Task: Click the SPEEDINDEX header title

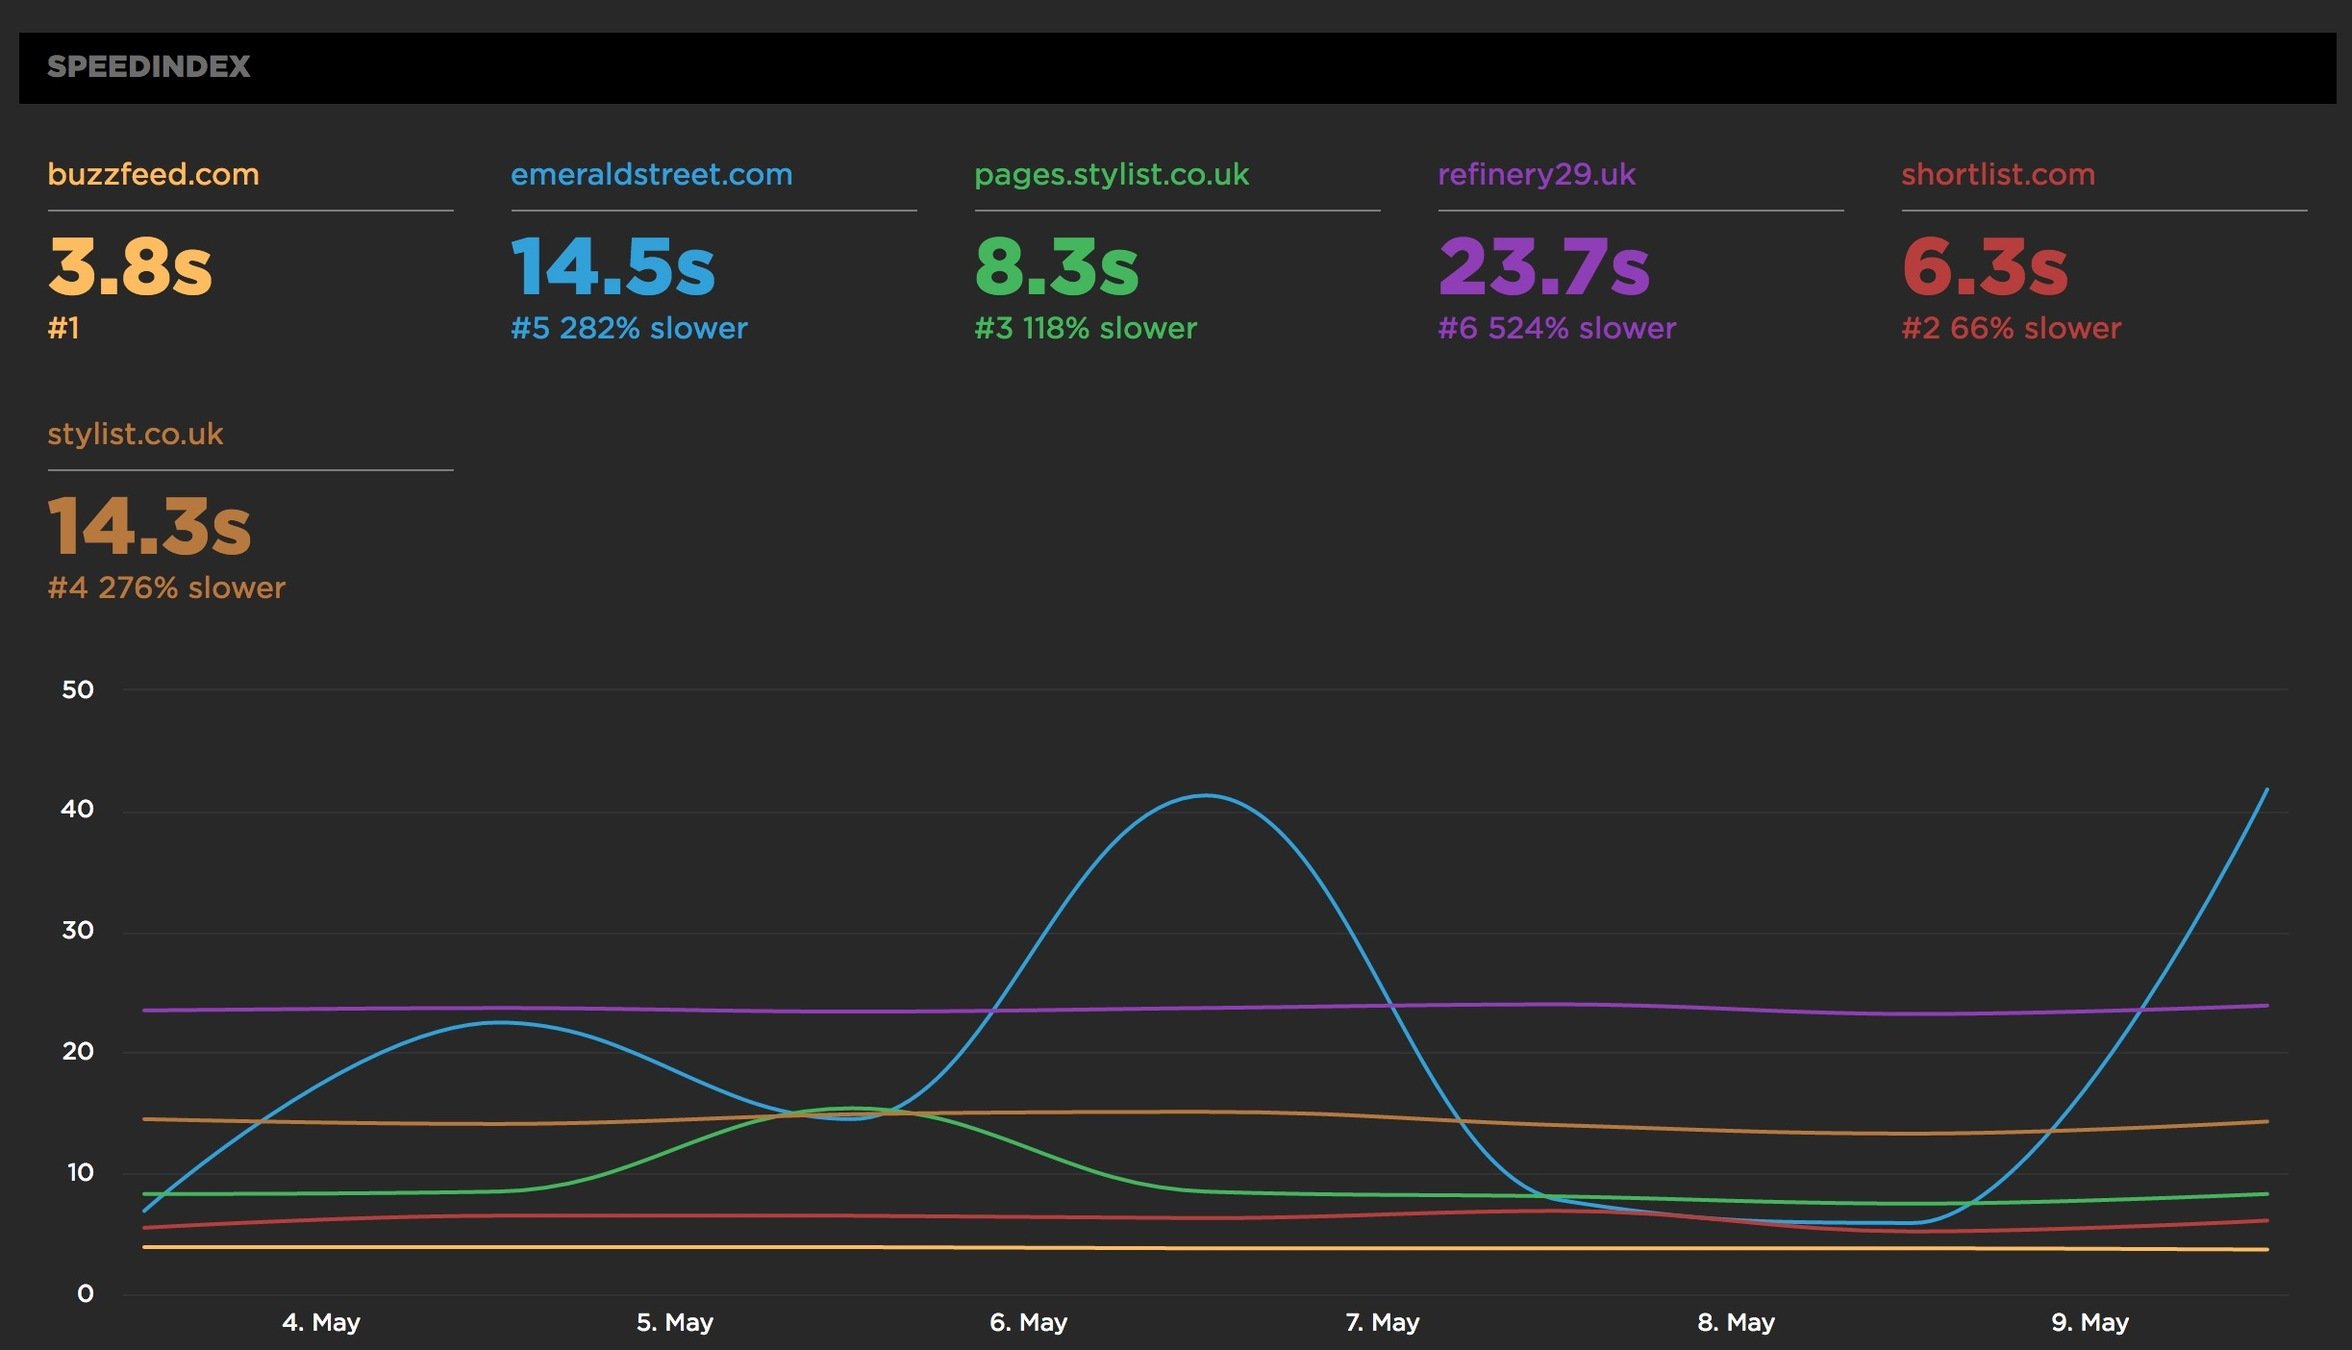Action: 148,67
